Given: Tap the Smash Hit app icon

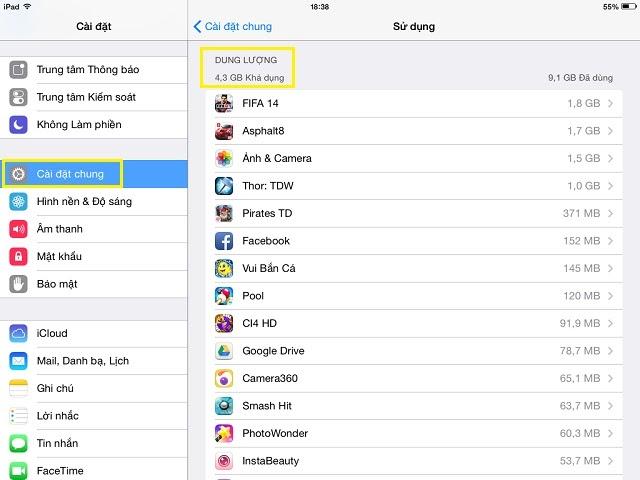Looking at the screenshot, I should point(224,406).
